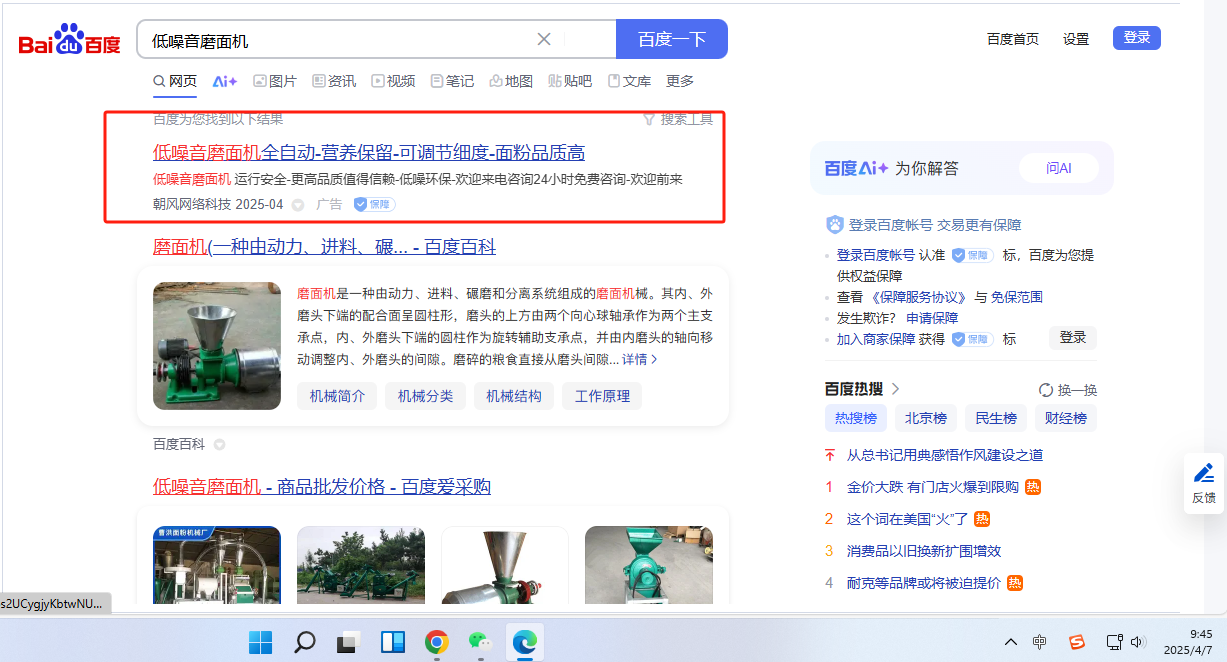Open Windows Start menu

pos(260,641)
